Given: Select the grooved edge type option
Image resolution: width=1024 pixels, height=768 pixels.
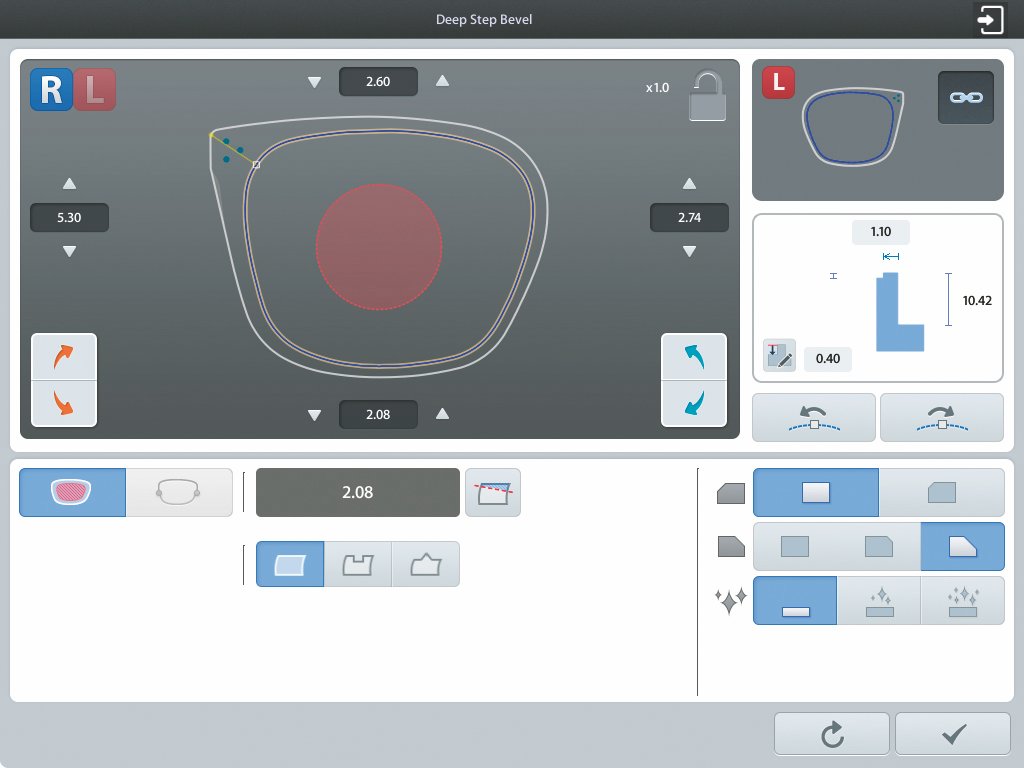Looking at the screenshot, I should click(357, 565).
